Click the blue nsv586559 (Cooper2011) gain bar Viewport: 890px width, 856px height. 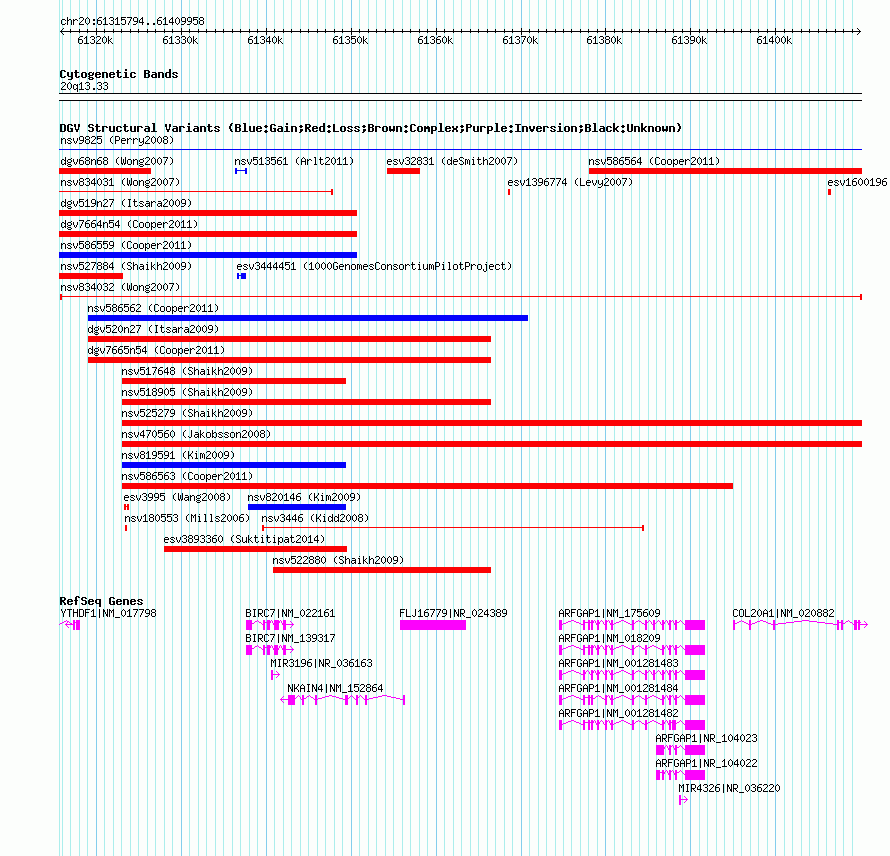click(x=208, y=255)
